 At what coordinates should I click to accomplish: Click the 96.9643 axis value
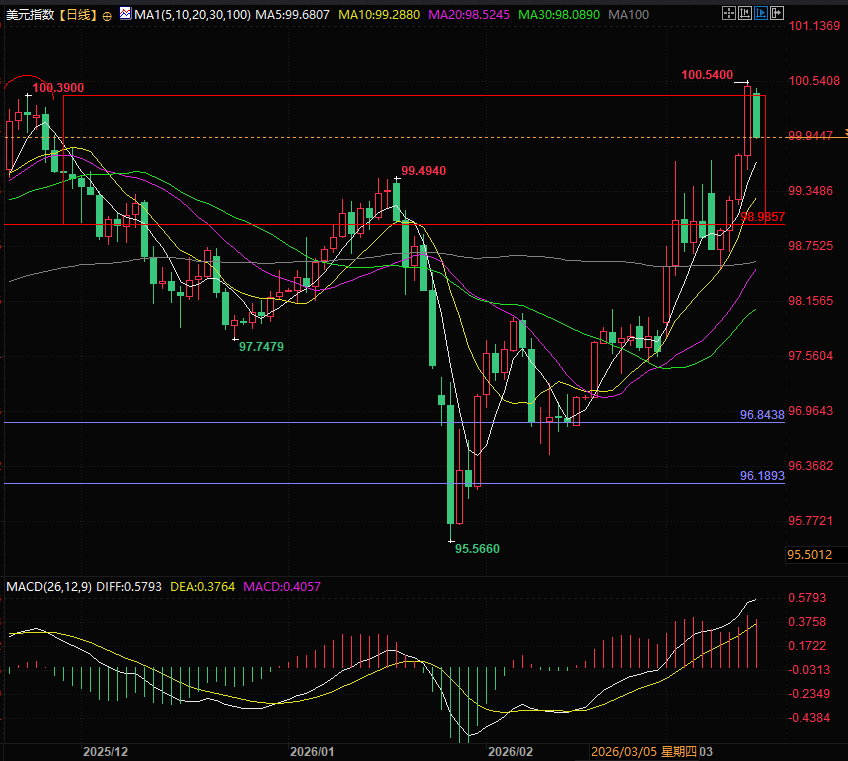pos(811,411)
